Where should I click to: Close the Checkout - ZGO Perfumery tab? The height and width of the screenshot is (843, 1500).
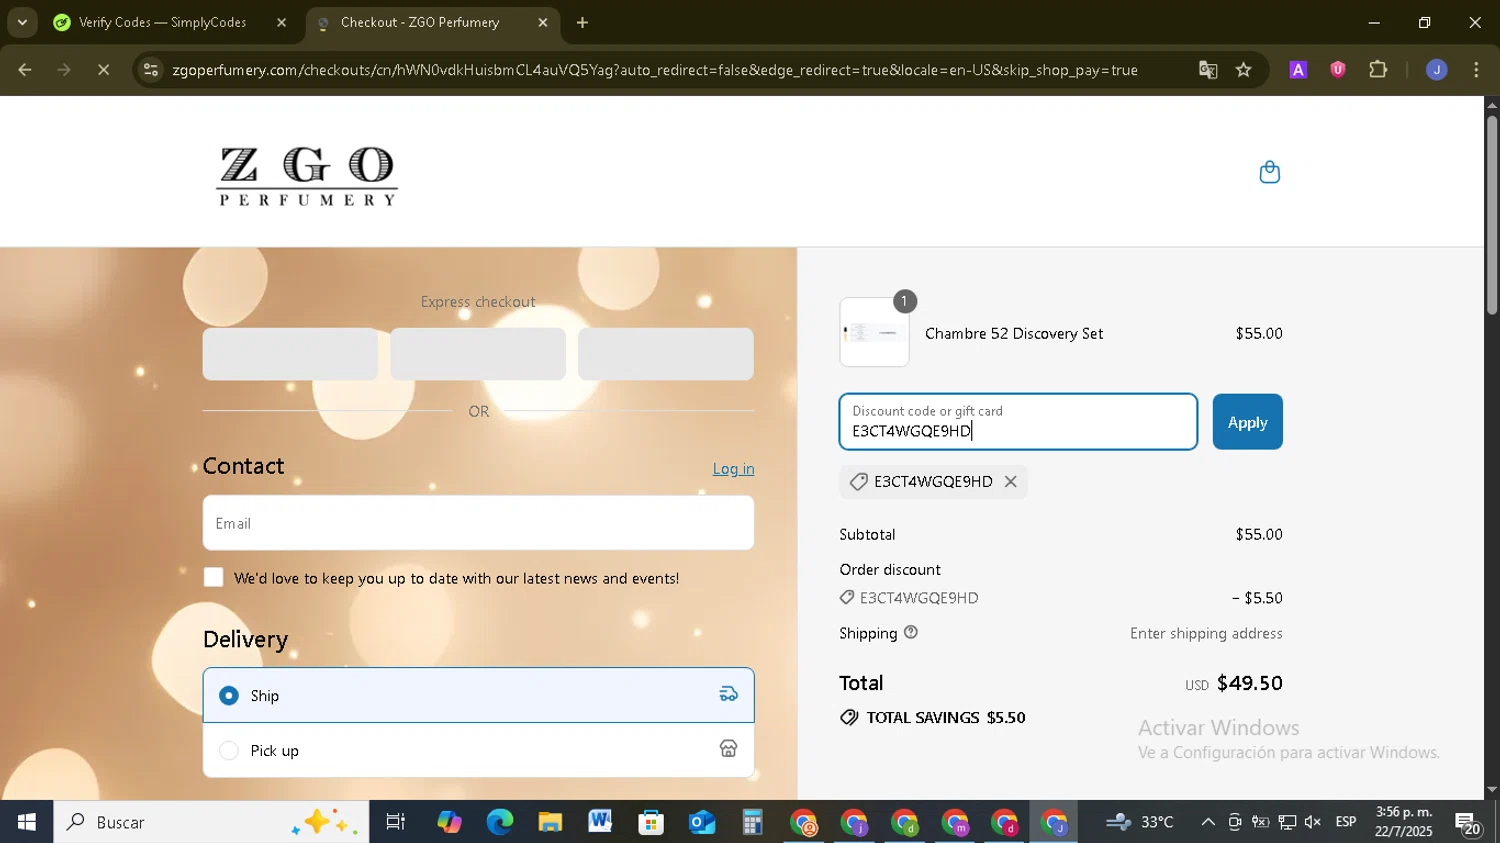pyautogui.click(x=543, y=23)
